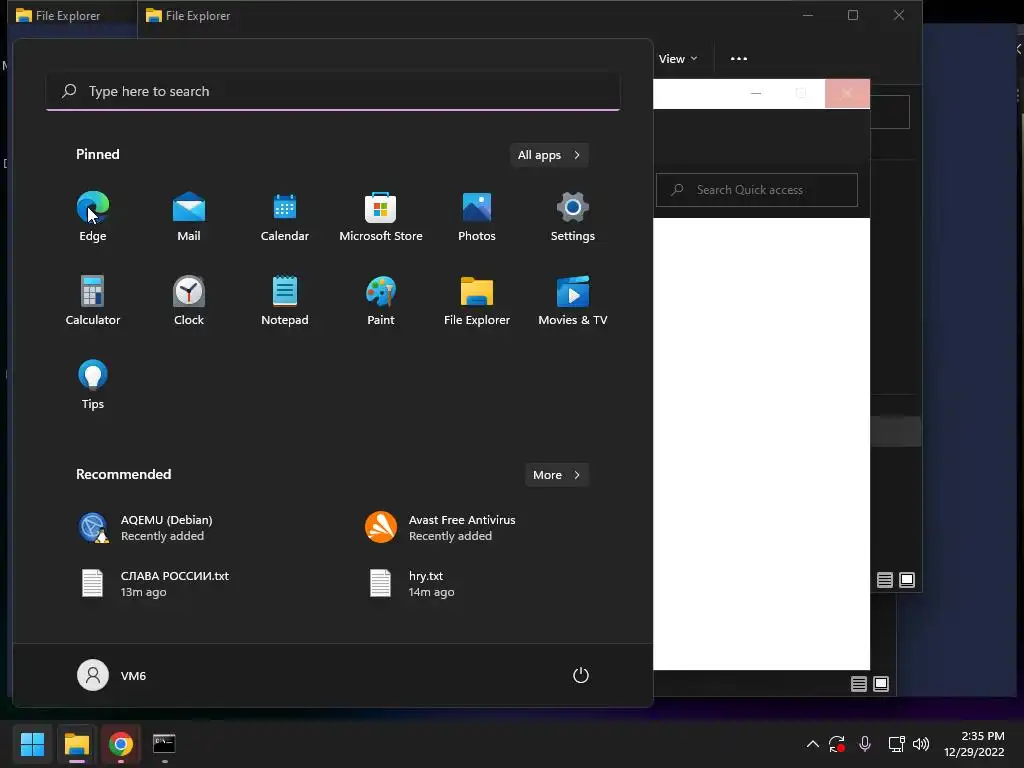
Task: Click the microphone tray icon
Action: click(x=865, y=744)
